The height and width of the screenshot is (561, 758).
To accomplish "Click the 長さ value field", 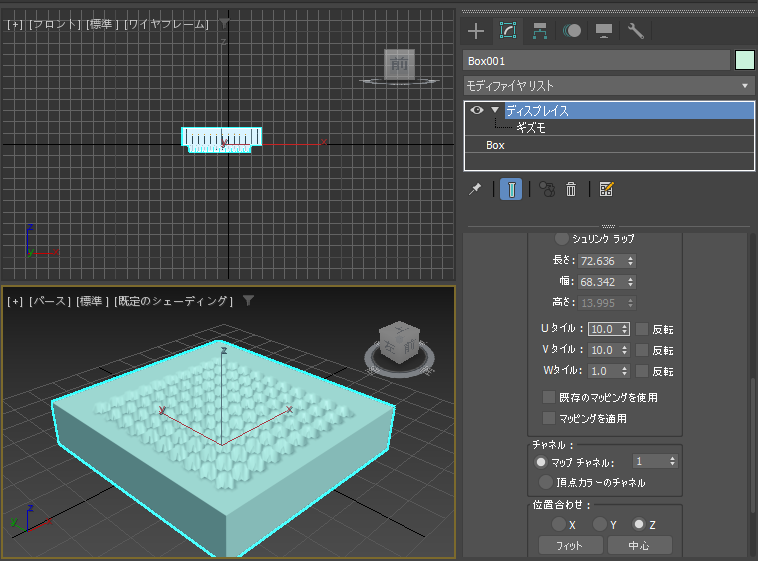I will click(x=602, y=261).
